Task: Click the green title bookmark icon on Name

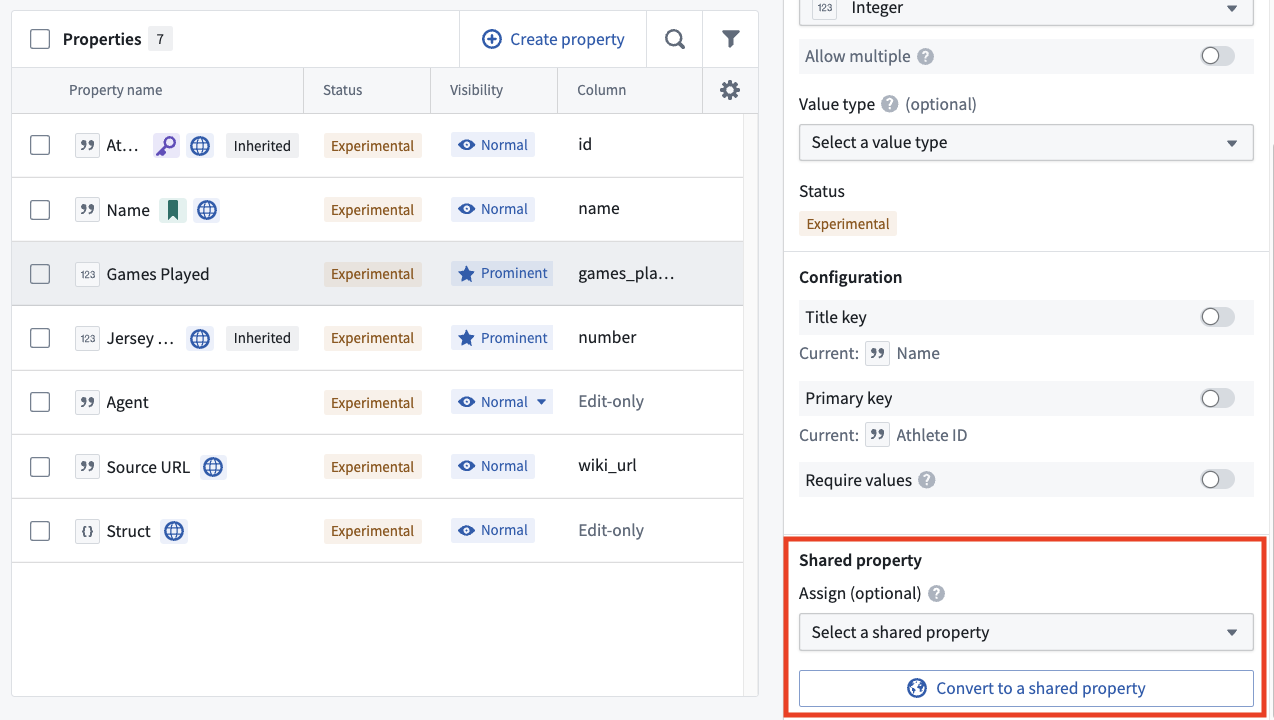Action: tap(173, 210)
